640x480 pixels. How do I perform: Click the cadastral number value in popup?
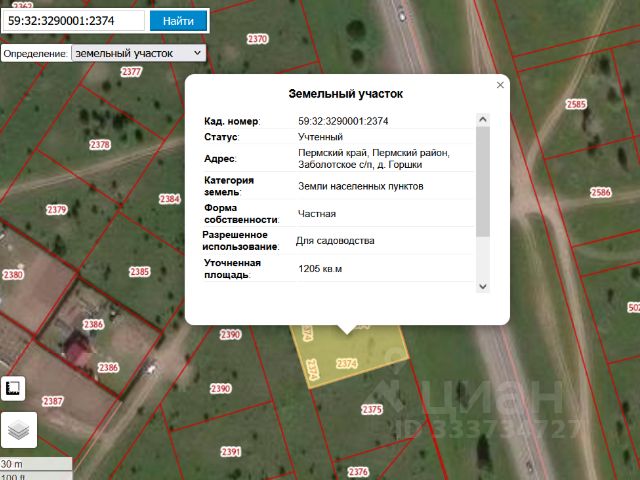point(343,121)
